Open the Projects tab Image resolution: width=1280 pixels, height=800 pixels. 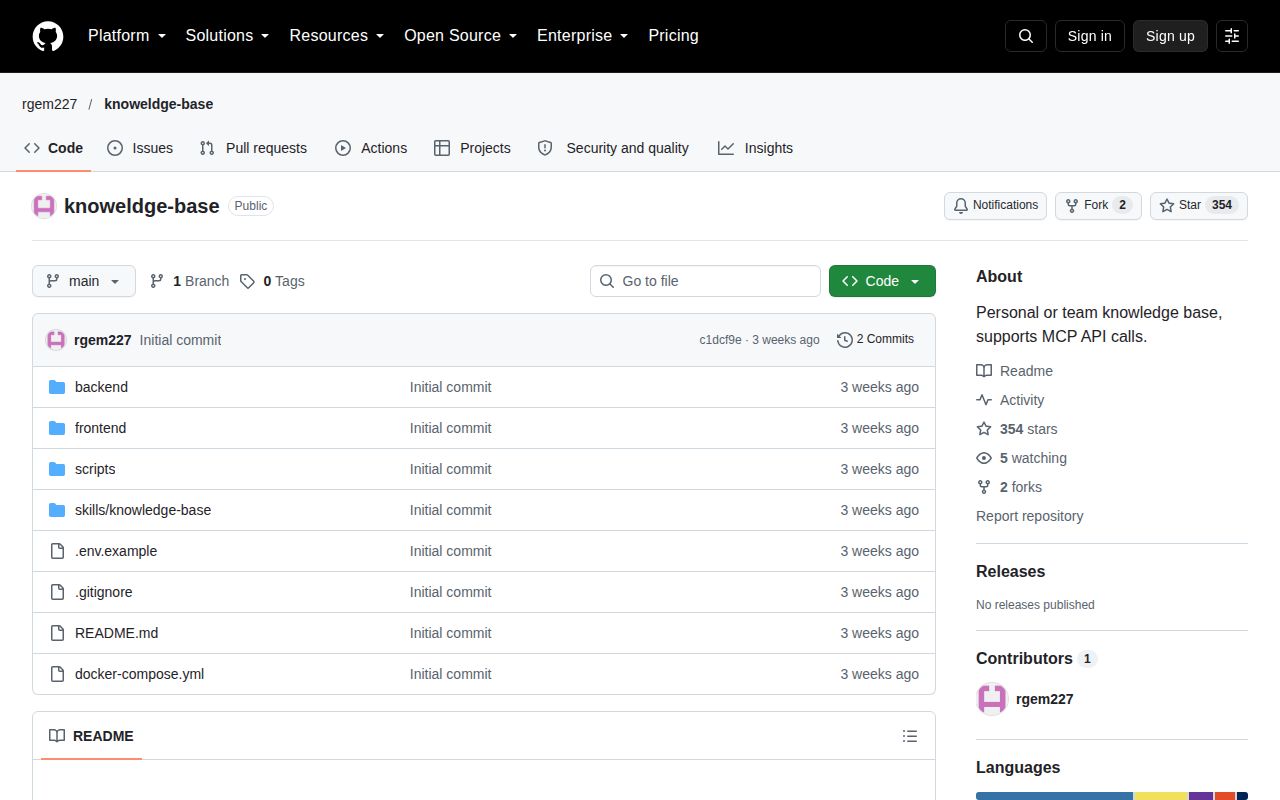point(472,148)
